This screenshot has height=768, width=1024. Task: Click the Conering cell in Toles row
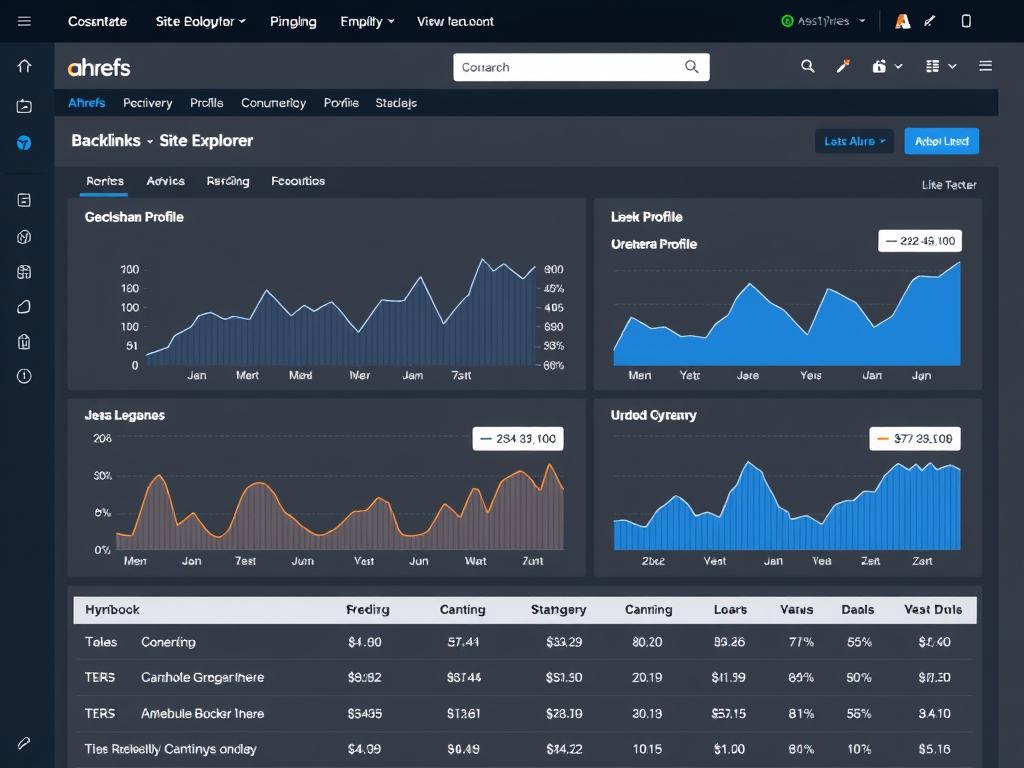pos(168,642)
